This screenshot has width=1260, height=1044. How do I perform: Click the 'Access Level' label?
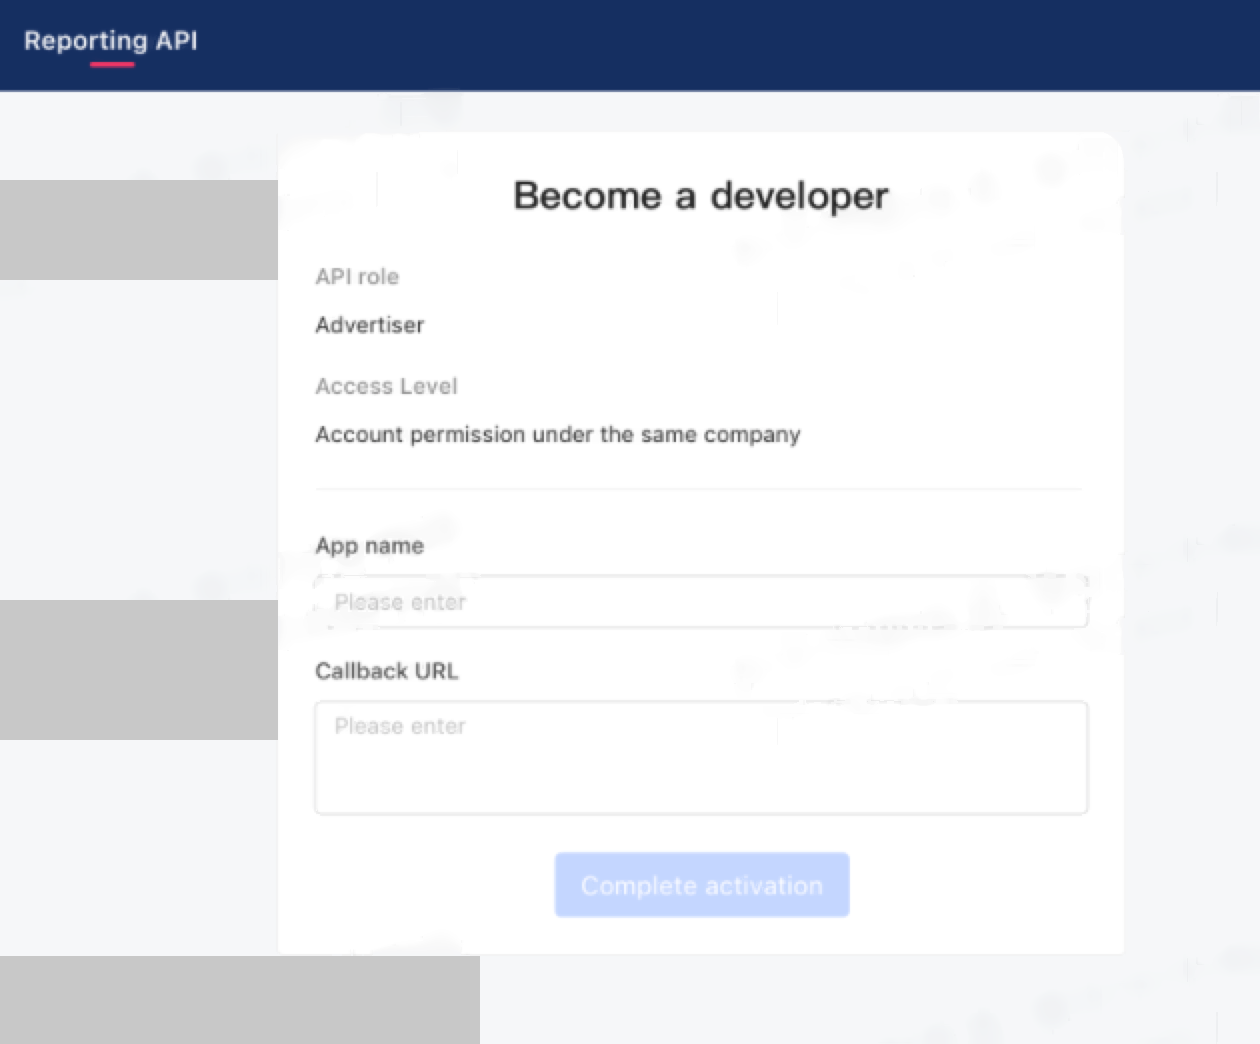click(386, 386)
